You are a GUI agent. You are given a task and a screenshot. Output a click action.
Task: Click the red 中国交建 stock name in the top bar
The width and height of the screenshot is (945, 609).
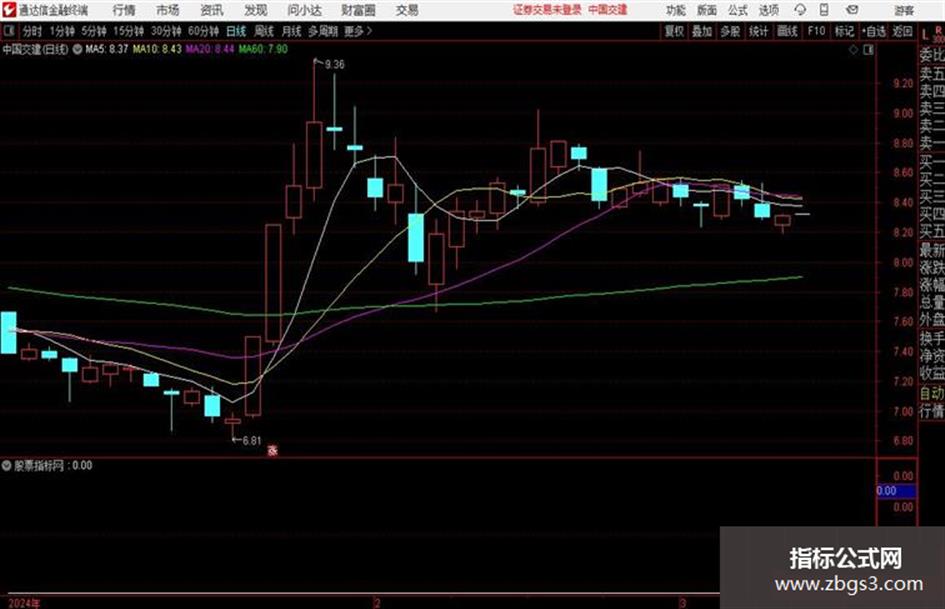[608, 10]
